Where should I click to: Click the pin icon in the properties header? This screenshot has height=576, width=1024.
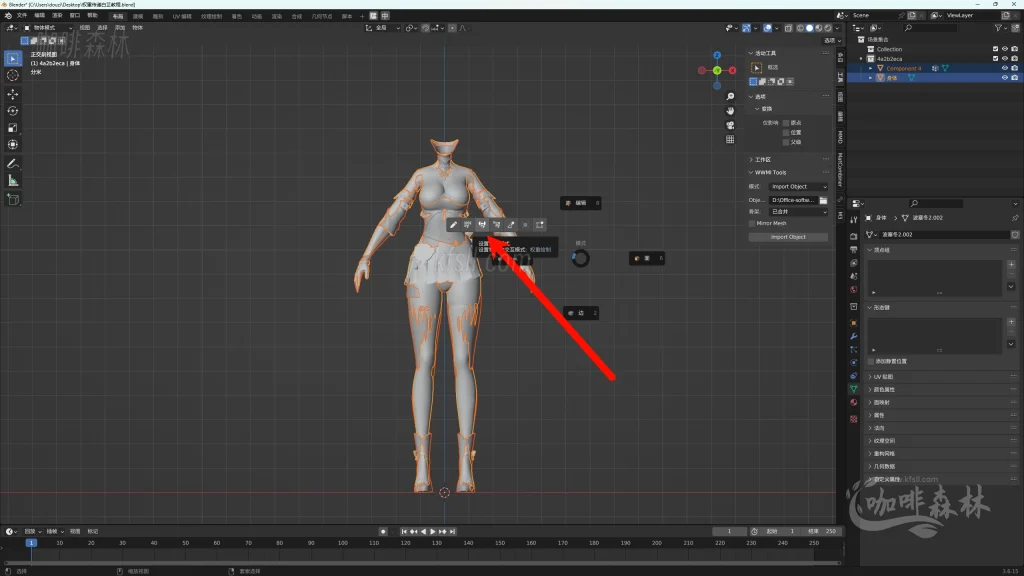1015,217
